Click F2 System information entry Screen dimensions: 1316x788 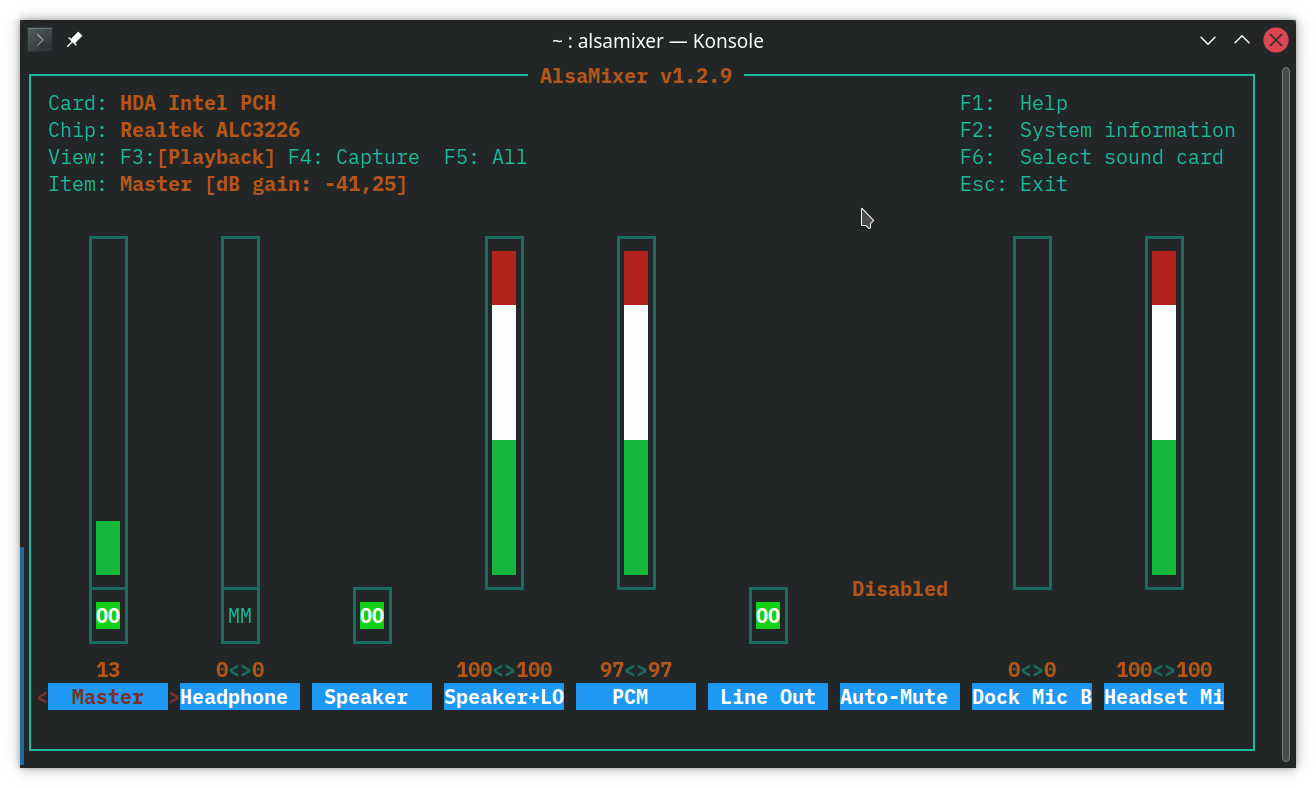[1098, 130]
